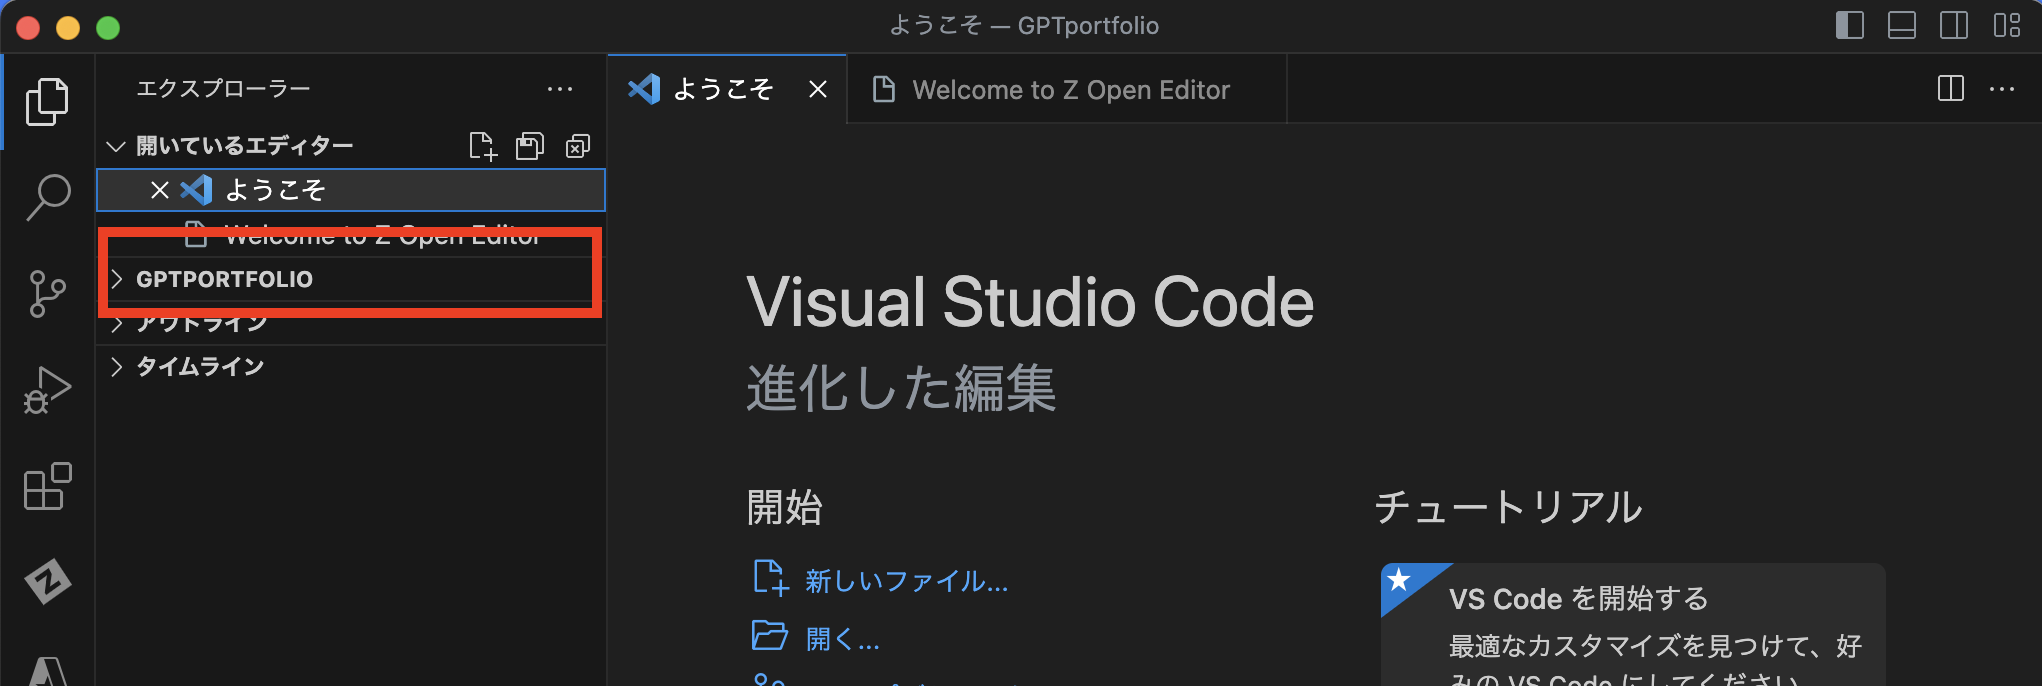Viewport: 2042px width, 686px height.
Task: Click the 開始 heading
Action: (784, 508)
